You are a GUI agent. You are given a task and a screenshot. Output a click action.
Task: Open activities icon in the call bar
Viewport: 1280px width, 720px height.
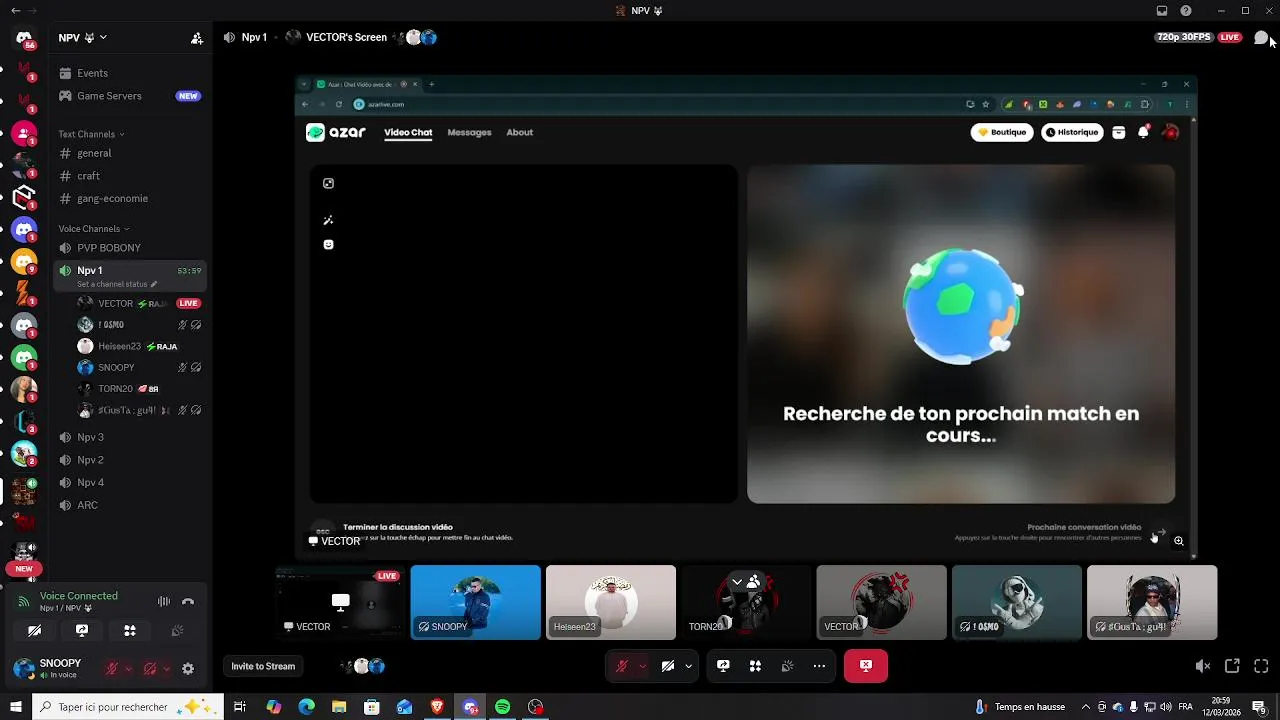click(x=755, y=666)
